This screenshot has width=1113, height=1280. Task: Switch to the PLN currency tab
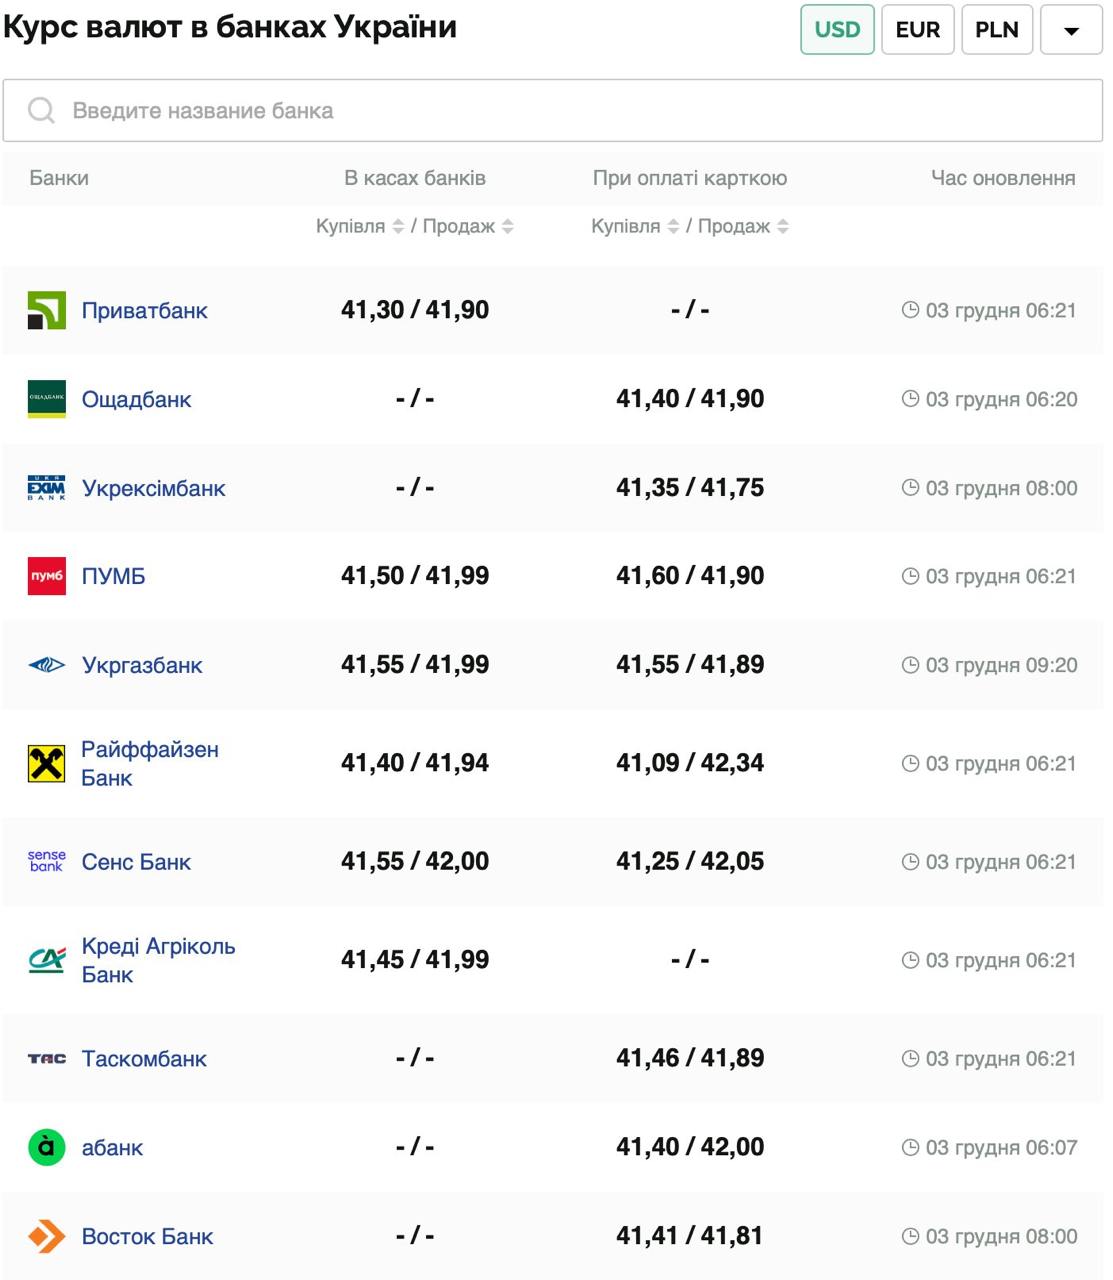[x=997, y=30]
